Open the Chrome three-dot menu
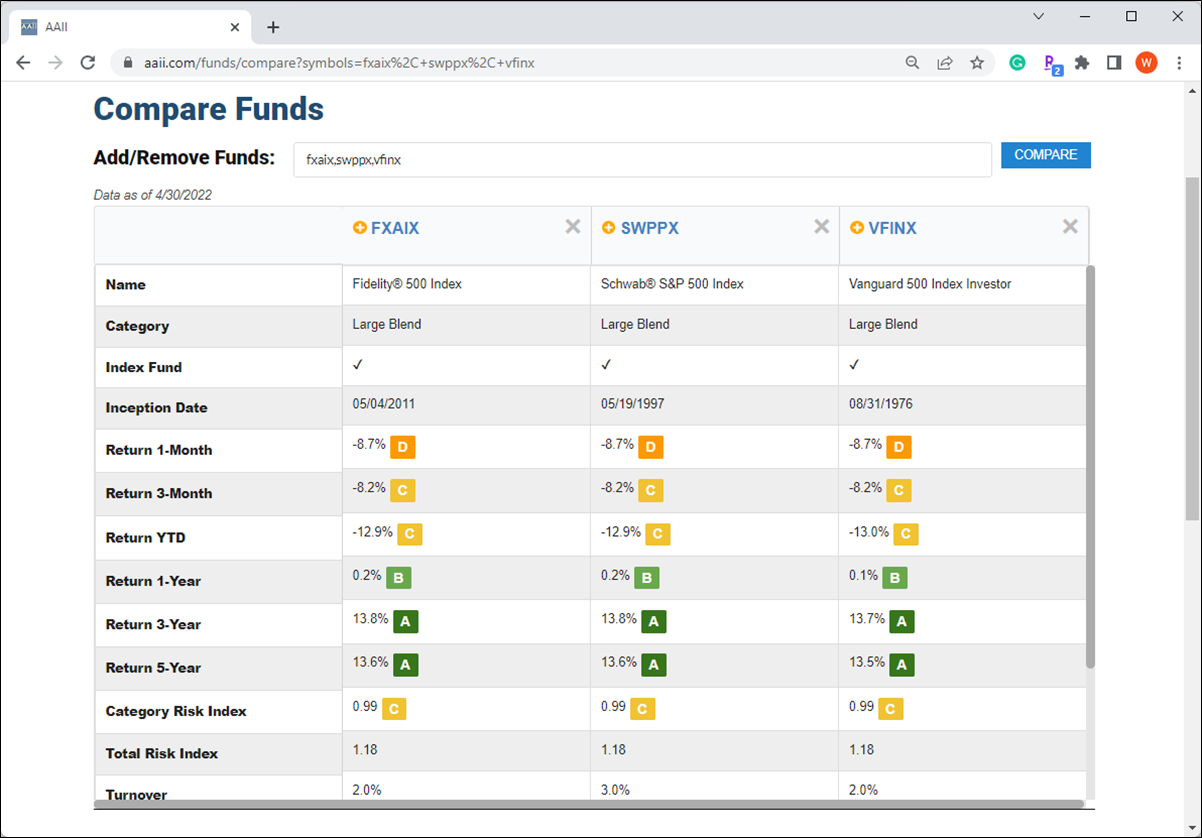 pyautogui.click(x=1180, y=63)
